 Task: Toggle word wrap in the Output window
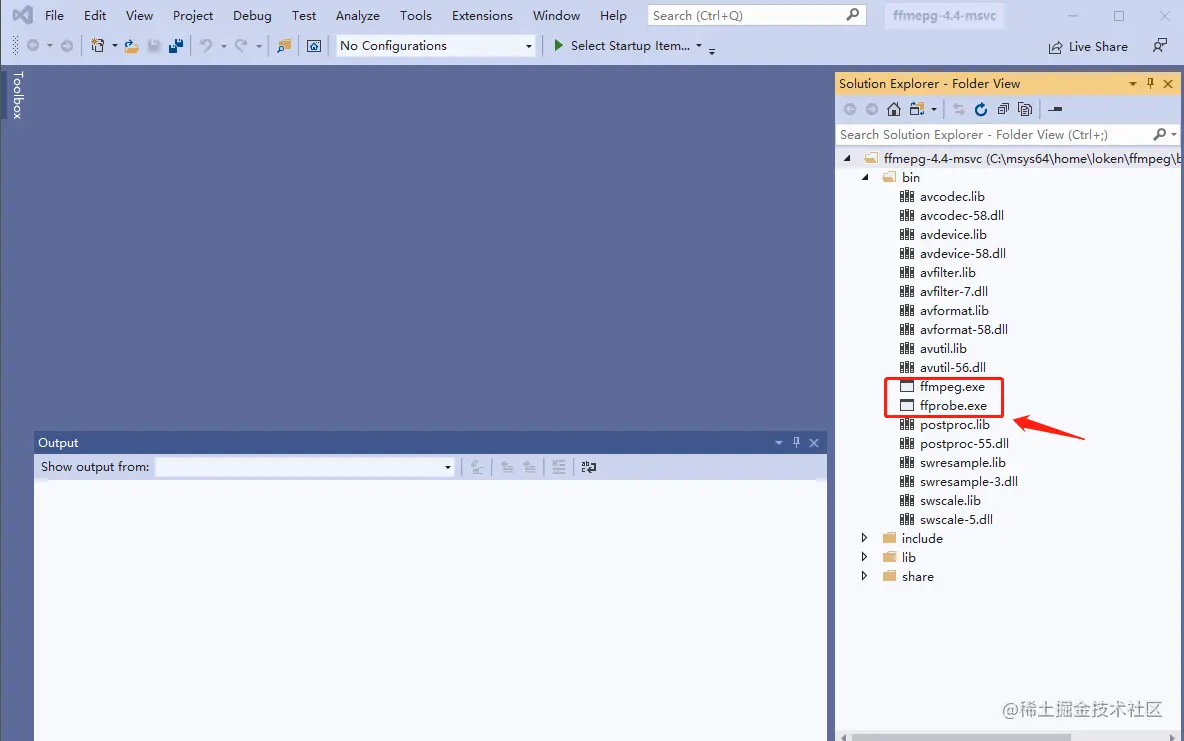pos(588,466)
